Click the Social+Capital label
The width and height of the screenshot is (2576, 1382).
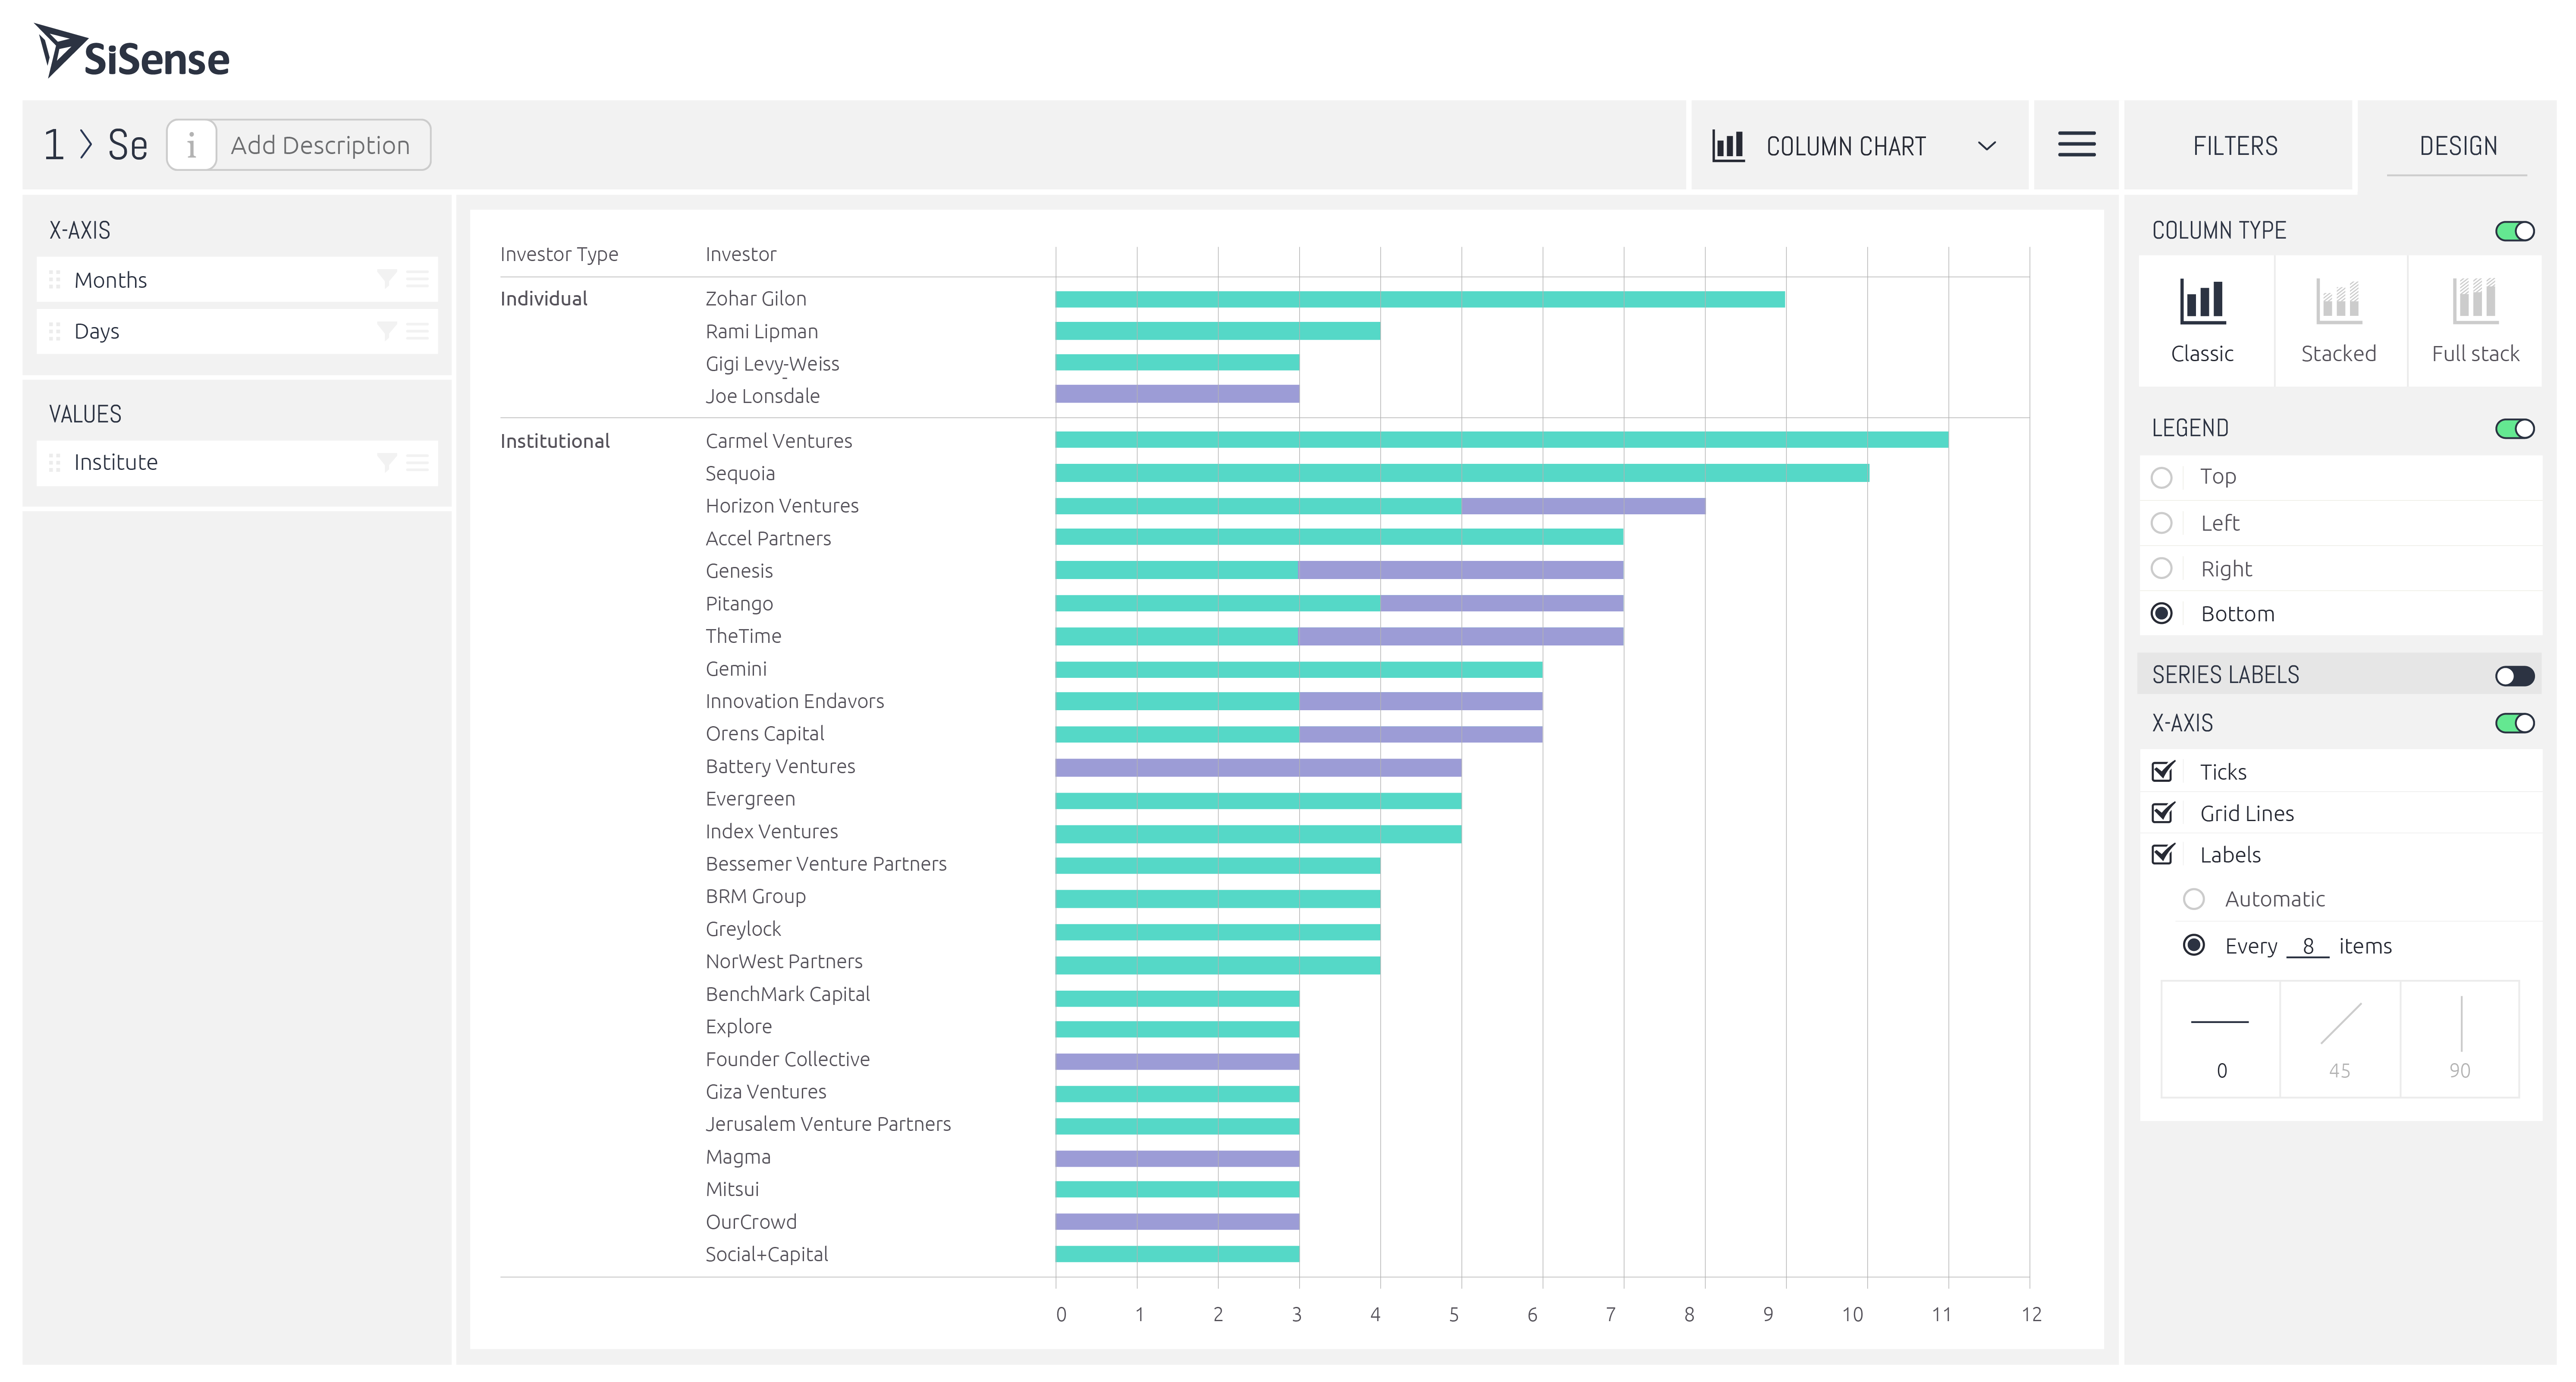(767, 1254)
